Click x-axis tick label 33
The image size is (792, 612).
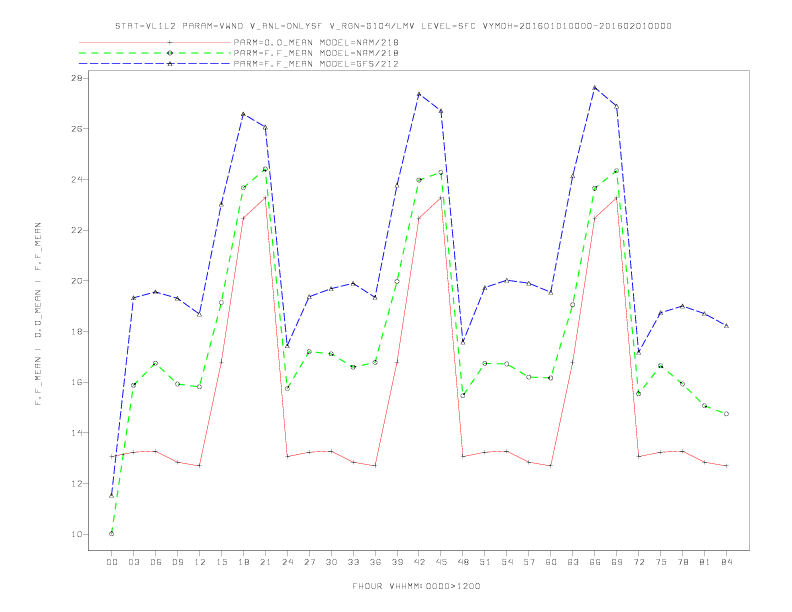pyautogui.click(x=353, y=562)
